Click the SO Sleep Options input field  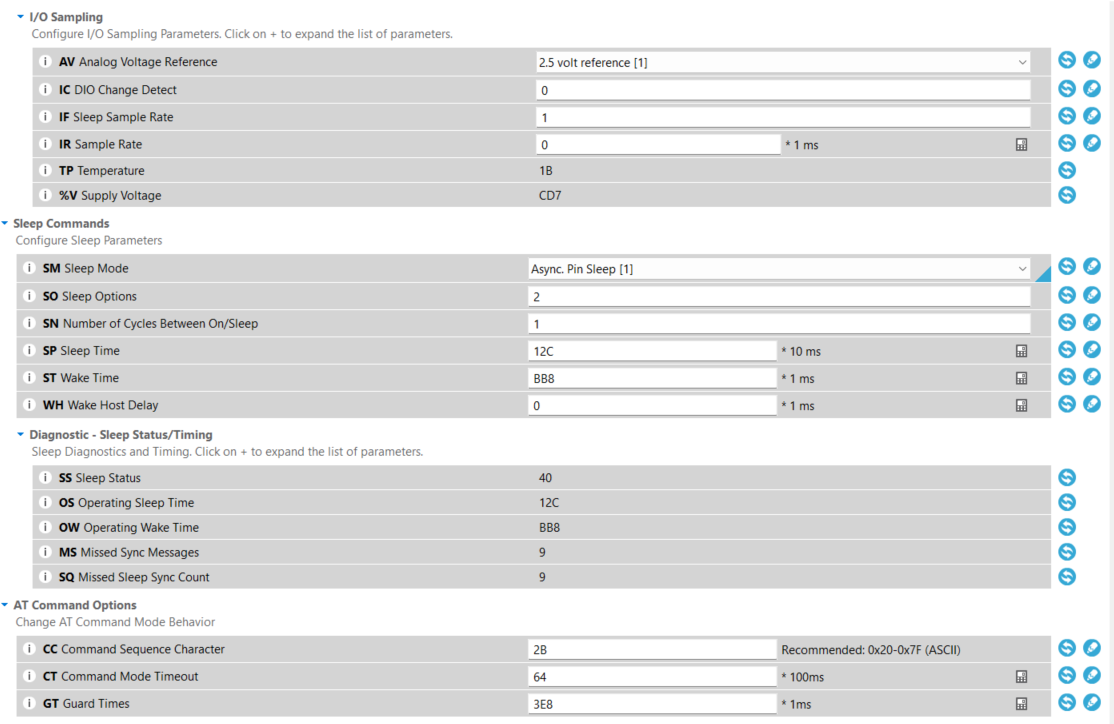778,297
